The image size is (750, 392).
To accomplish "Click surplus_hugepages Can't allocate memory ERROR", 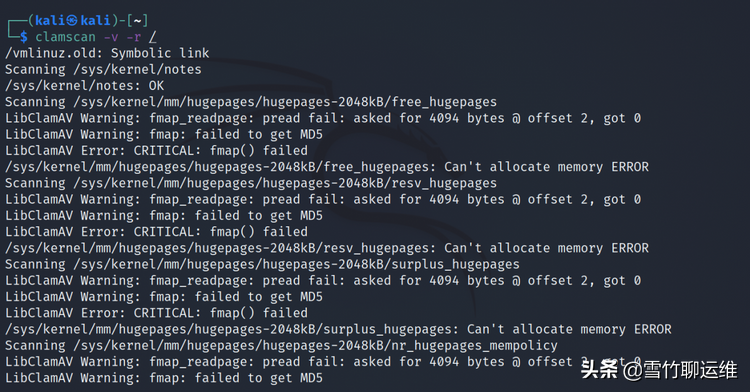I will click(x=338, y=329).
